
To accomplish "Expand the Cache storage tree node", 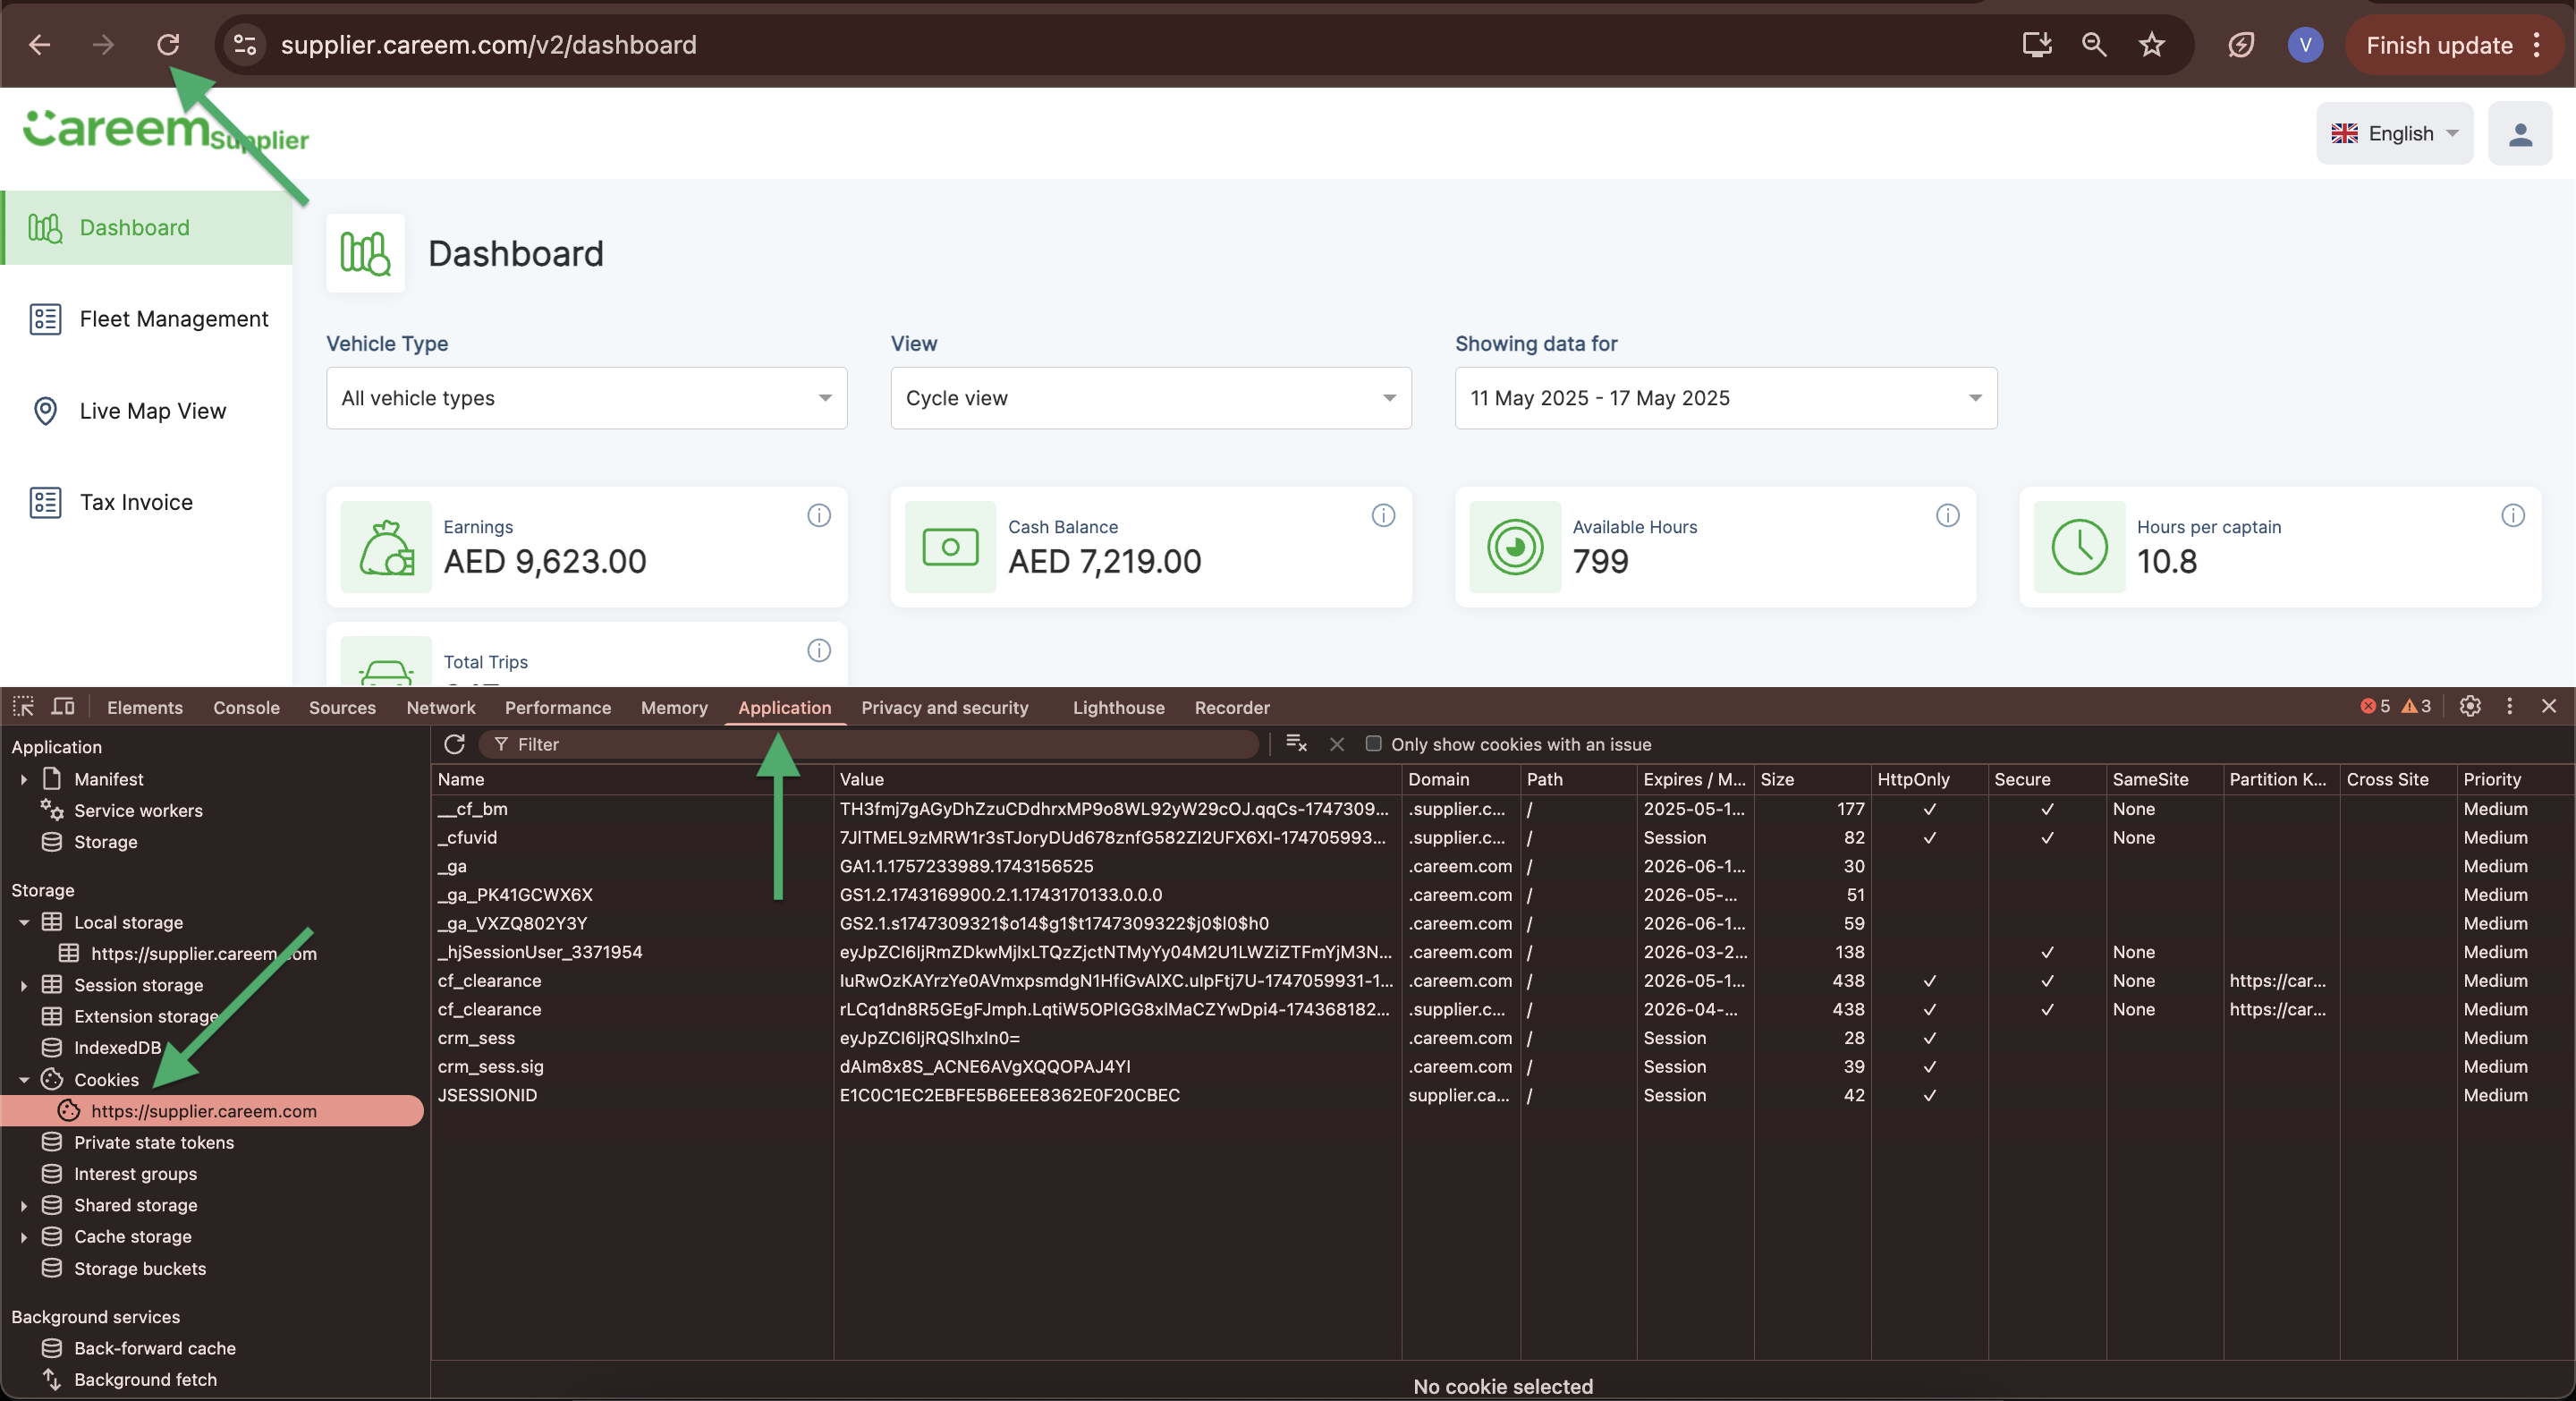I will point(23,1236).
